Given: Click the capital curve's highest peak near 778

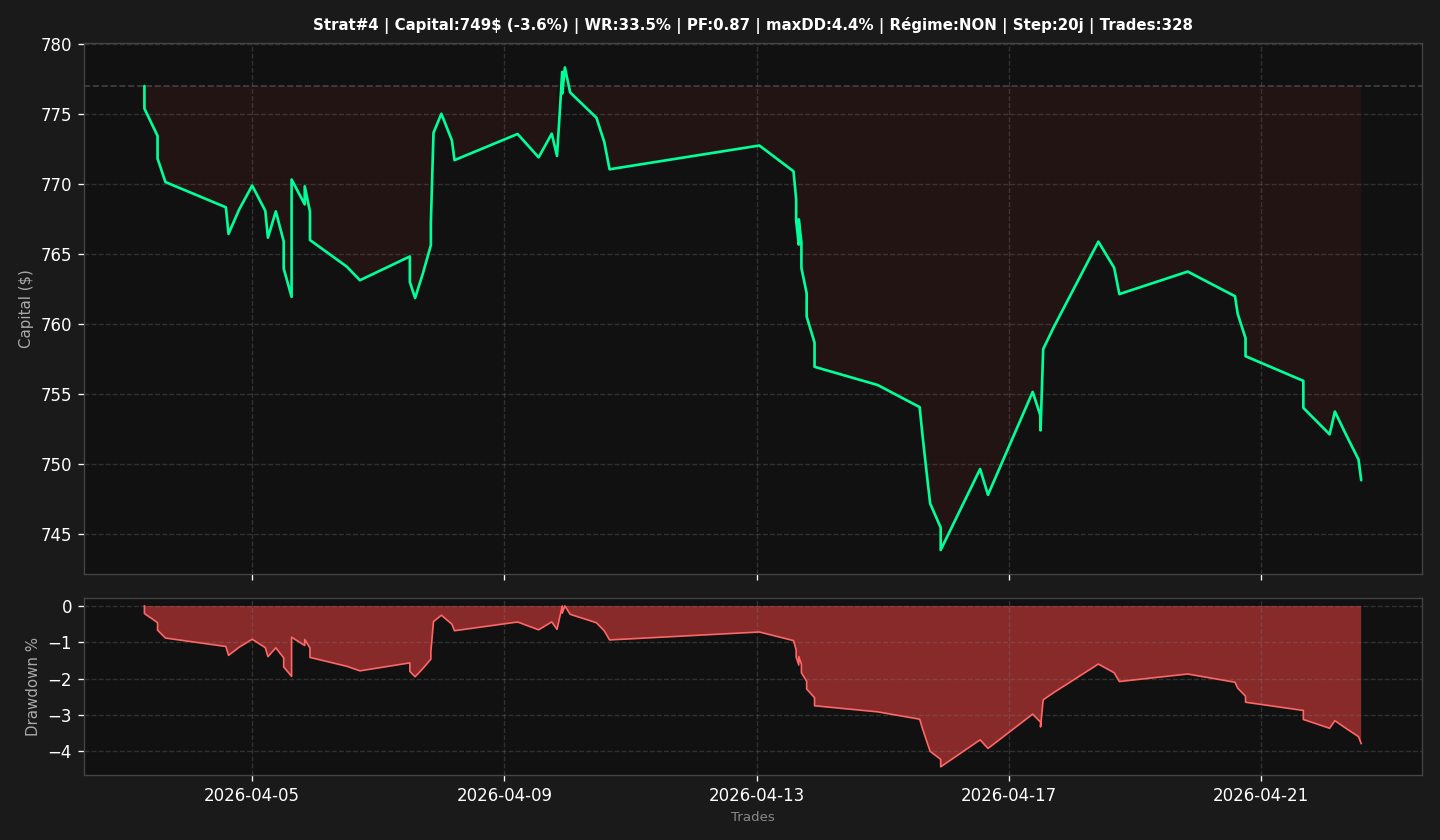Looking at the screenshot, I should [x=564, y=68].
